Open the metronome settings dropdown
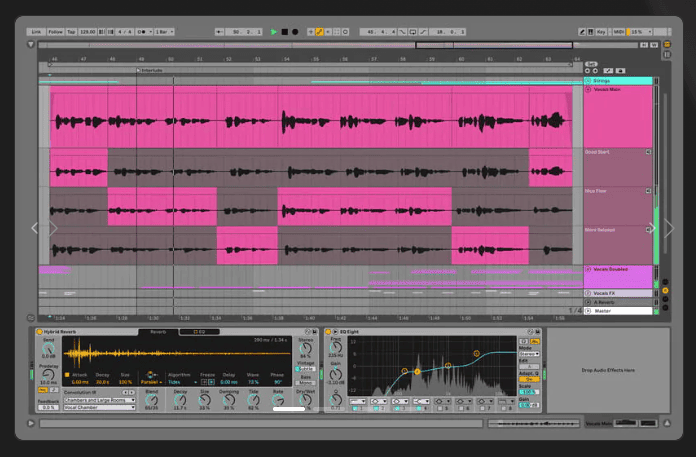Image resolution: width=696 pixels, height=457 pixels. (151, 32)
